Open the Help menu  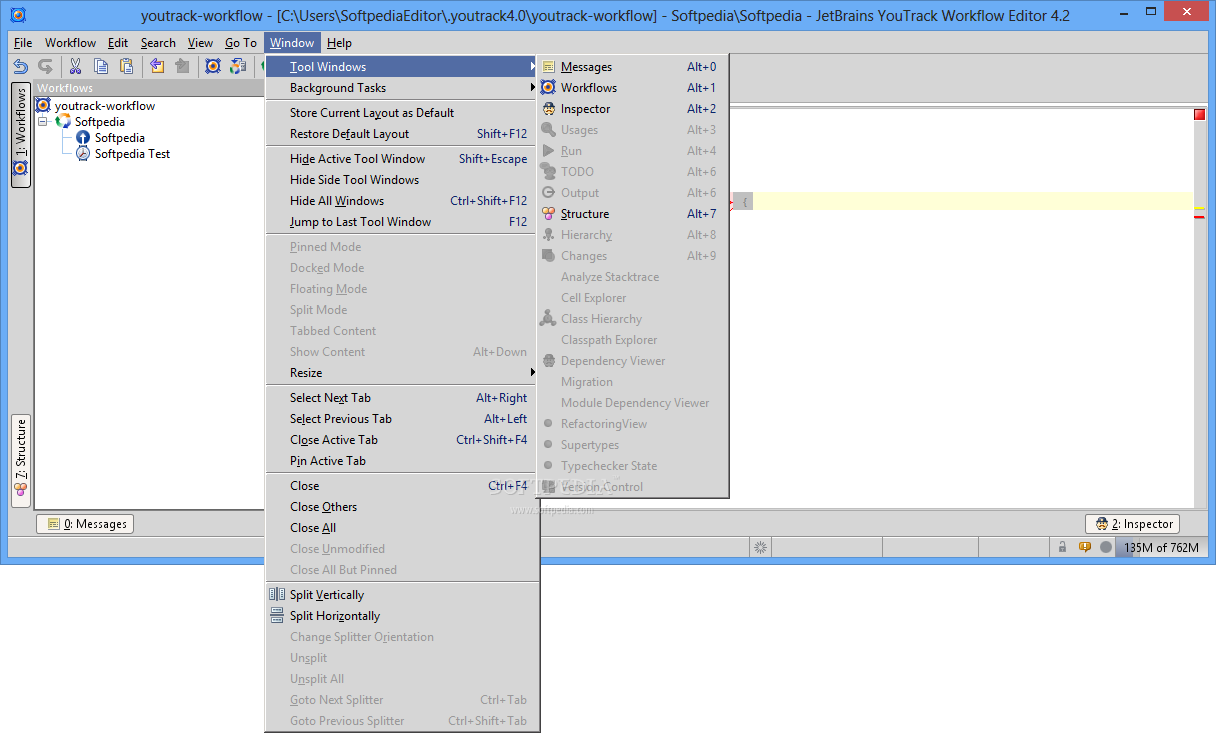click(339, 43)
